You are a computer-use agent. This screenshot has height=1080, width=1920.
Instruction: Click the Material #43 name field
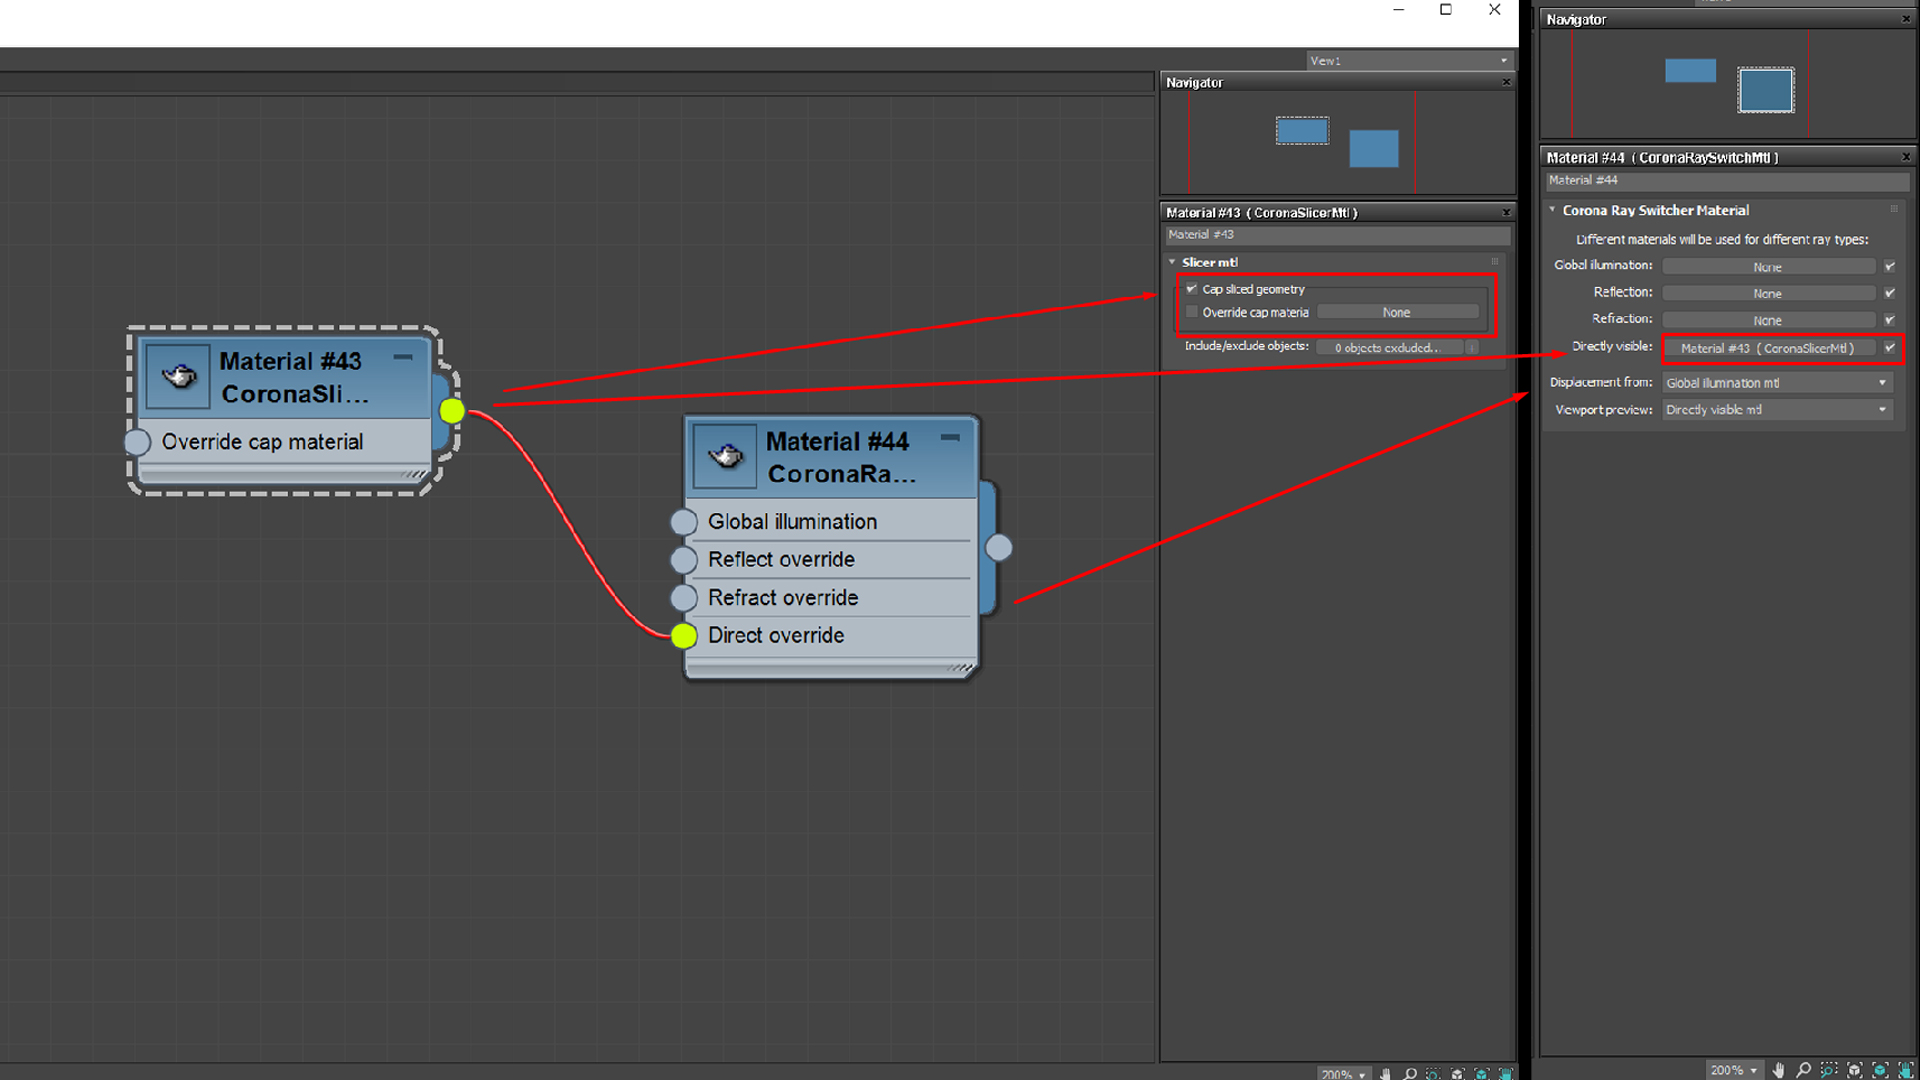tap(1337, 235)
